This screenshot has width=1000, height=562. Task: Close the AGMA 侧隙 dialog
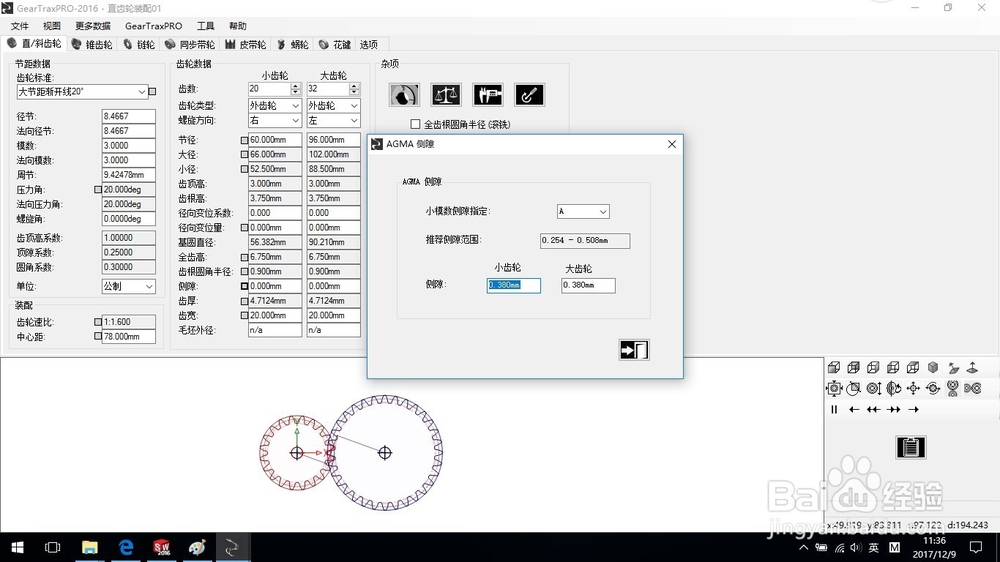(672, 144)
